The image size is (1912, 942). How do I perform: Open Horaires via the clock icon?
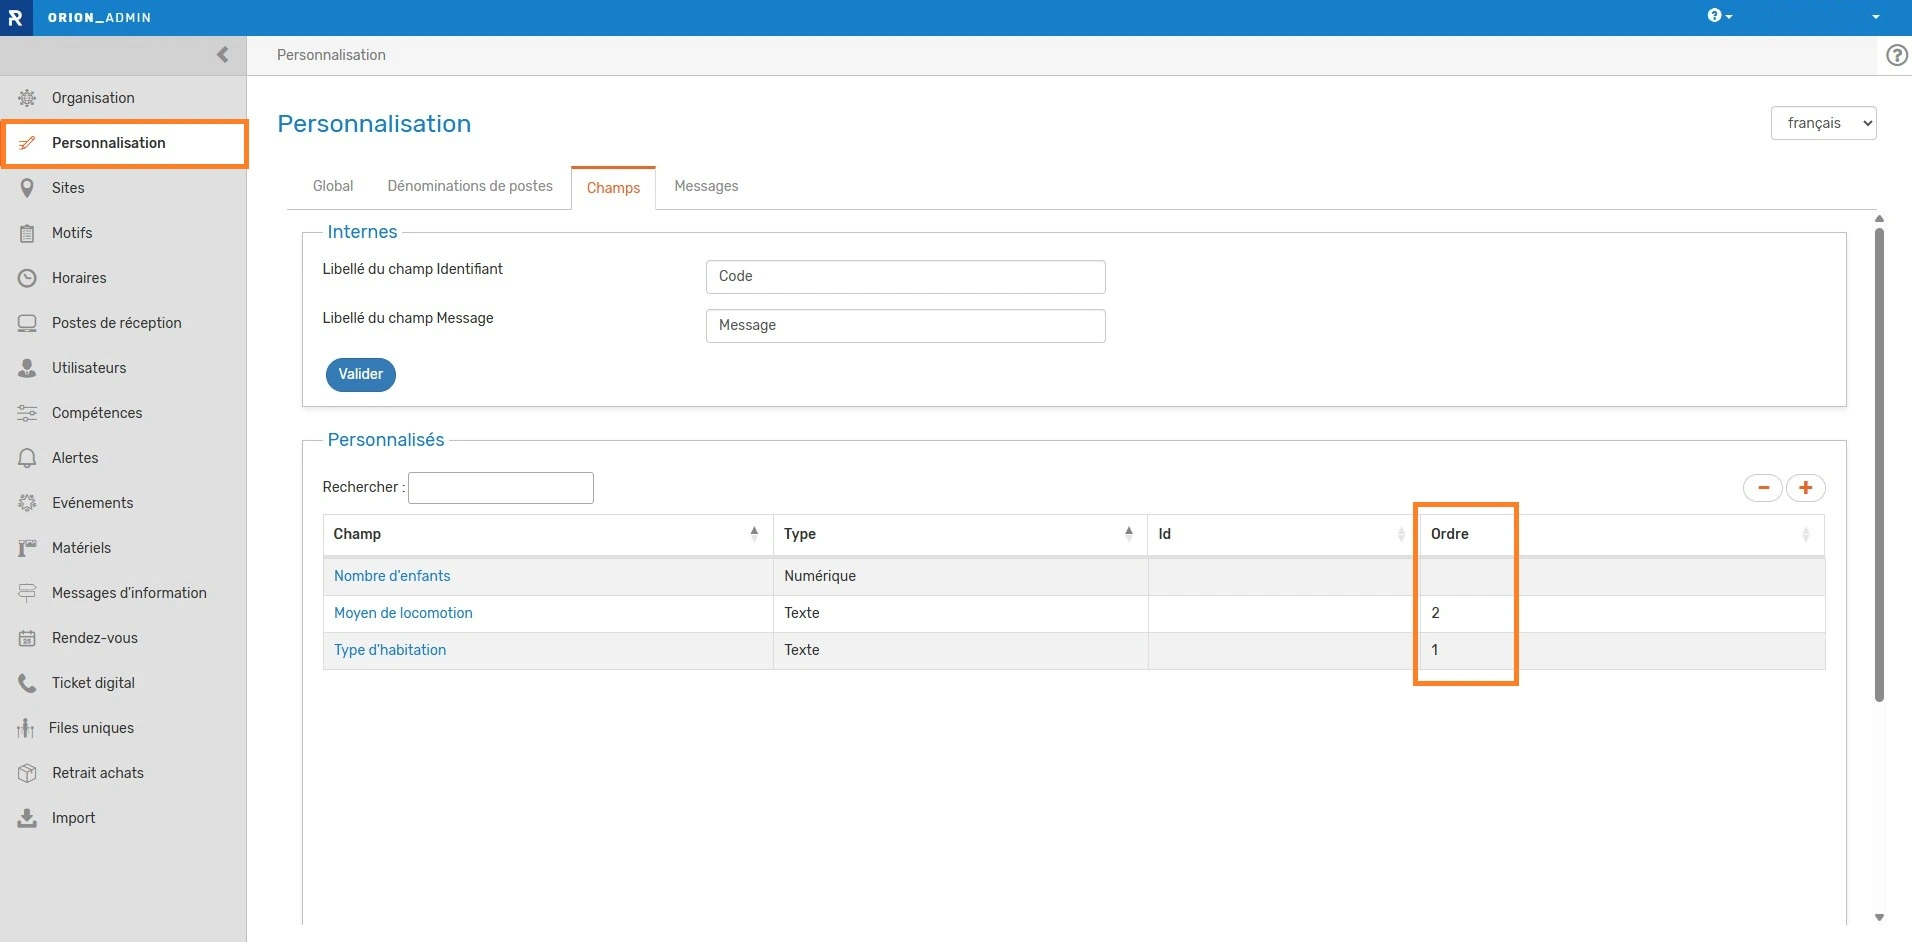(27, 278)
